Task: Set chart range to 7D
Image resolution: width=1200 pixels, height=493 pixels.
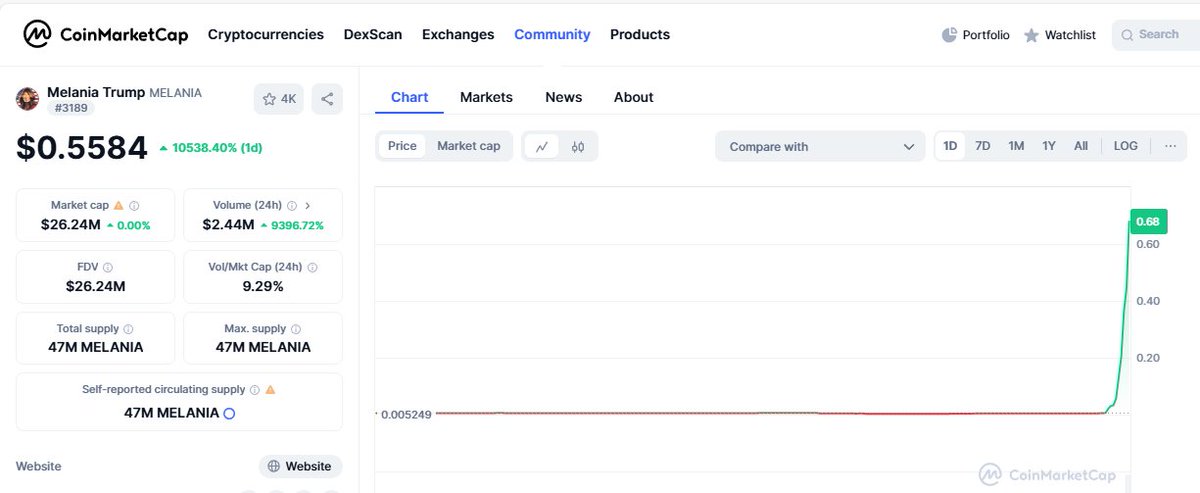Action: pos(983,146)
